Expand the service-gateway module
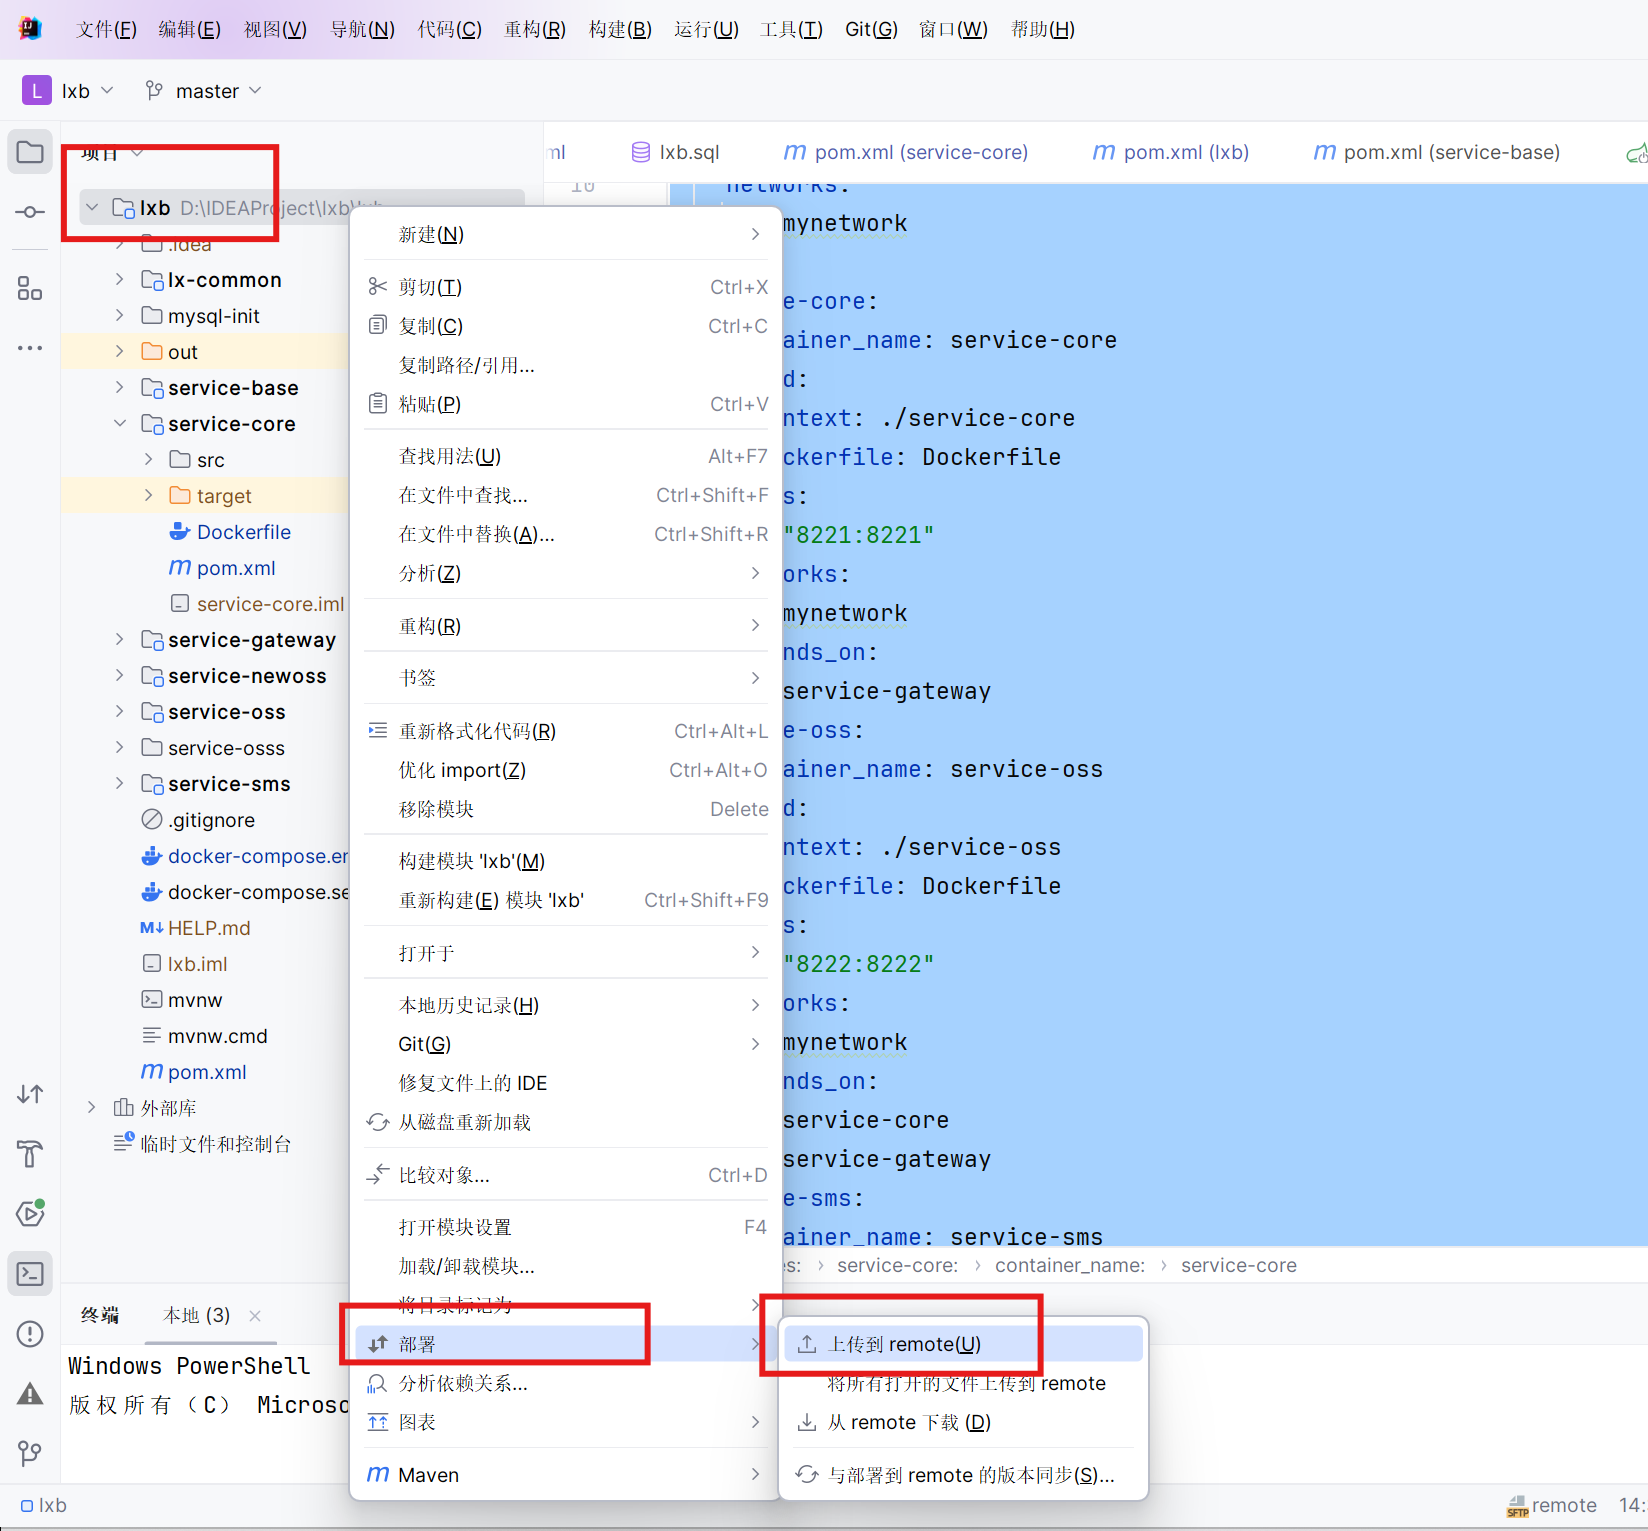 119,639
